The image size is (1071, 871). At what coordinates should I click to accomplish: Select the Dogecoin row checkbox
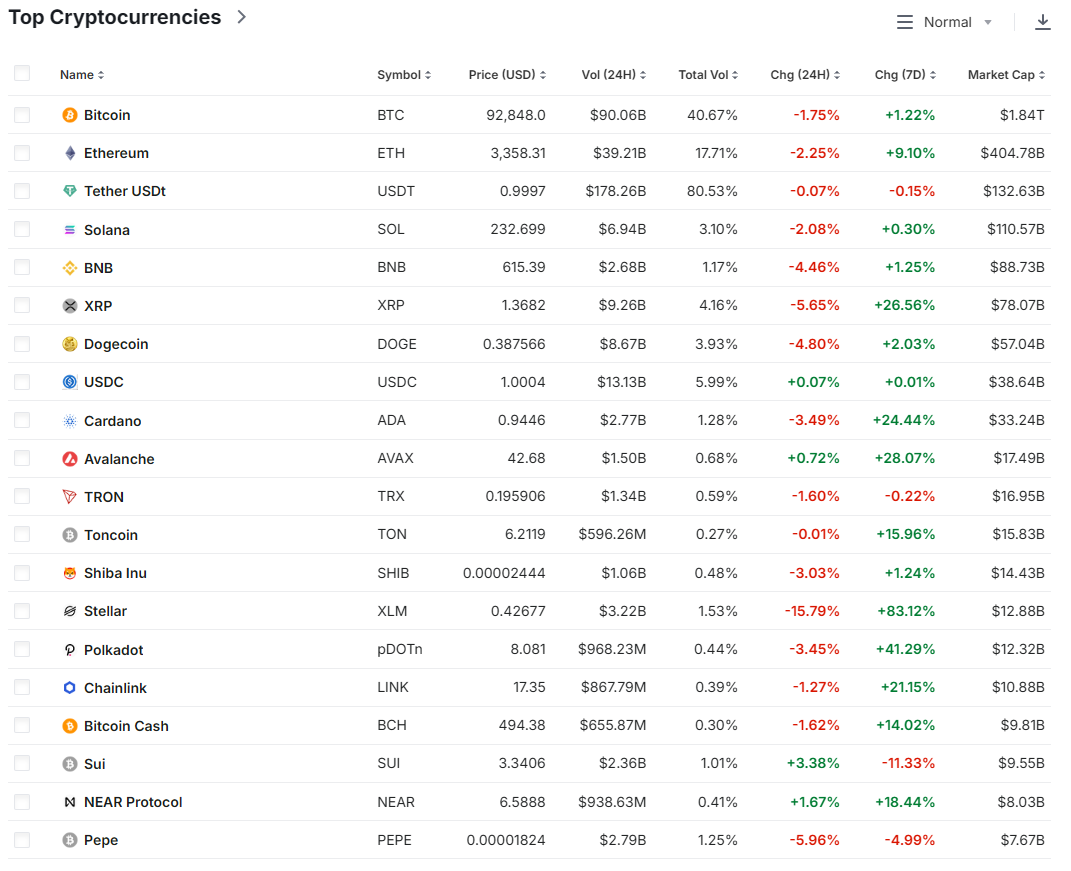(22, 344)
